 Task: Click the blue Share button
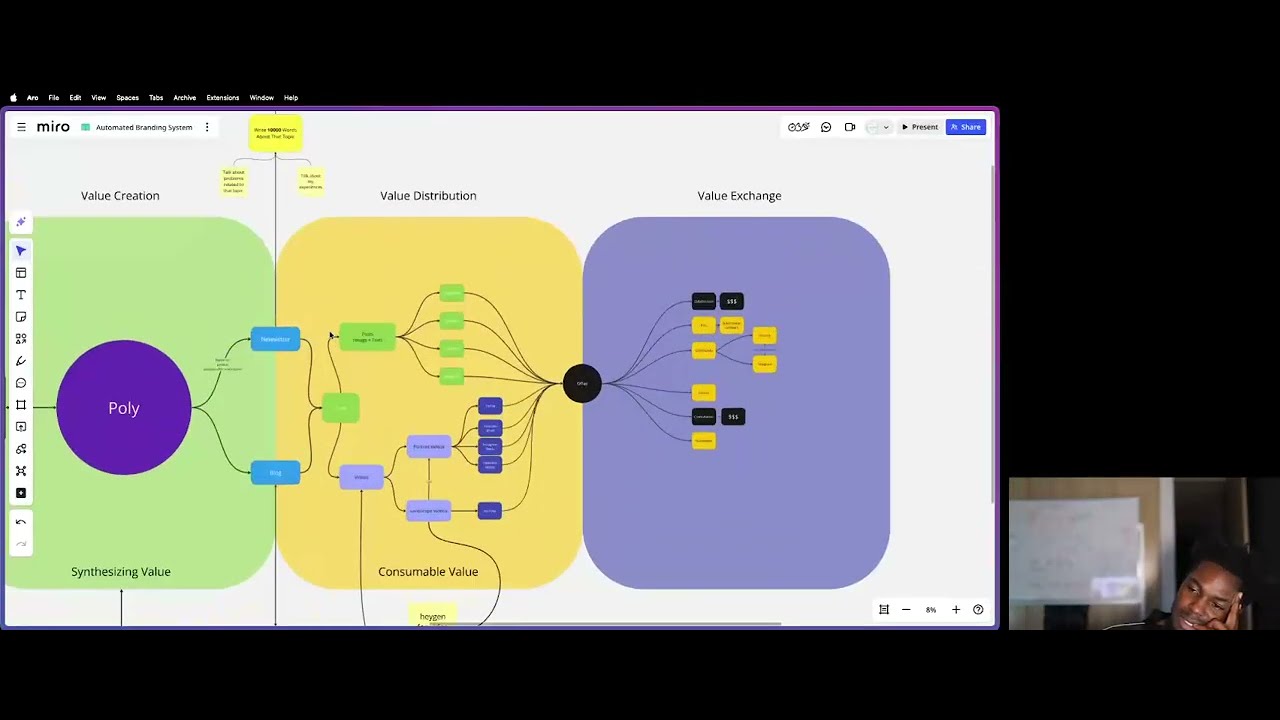[966, 127]
